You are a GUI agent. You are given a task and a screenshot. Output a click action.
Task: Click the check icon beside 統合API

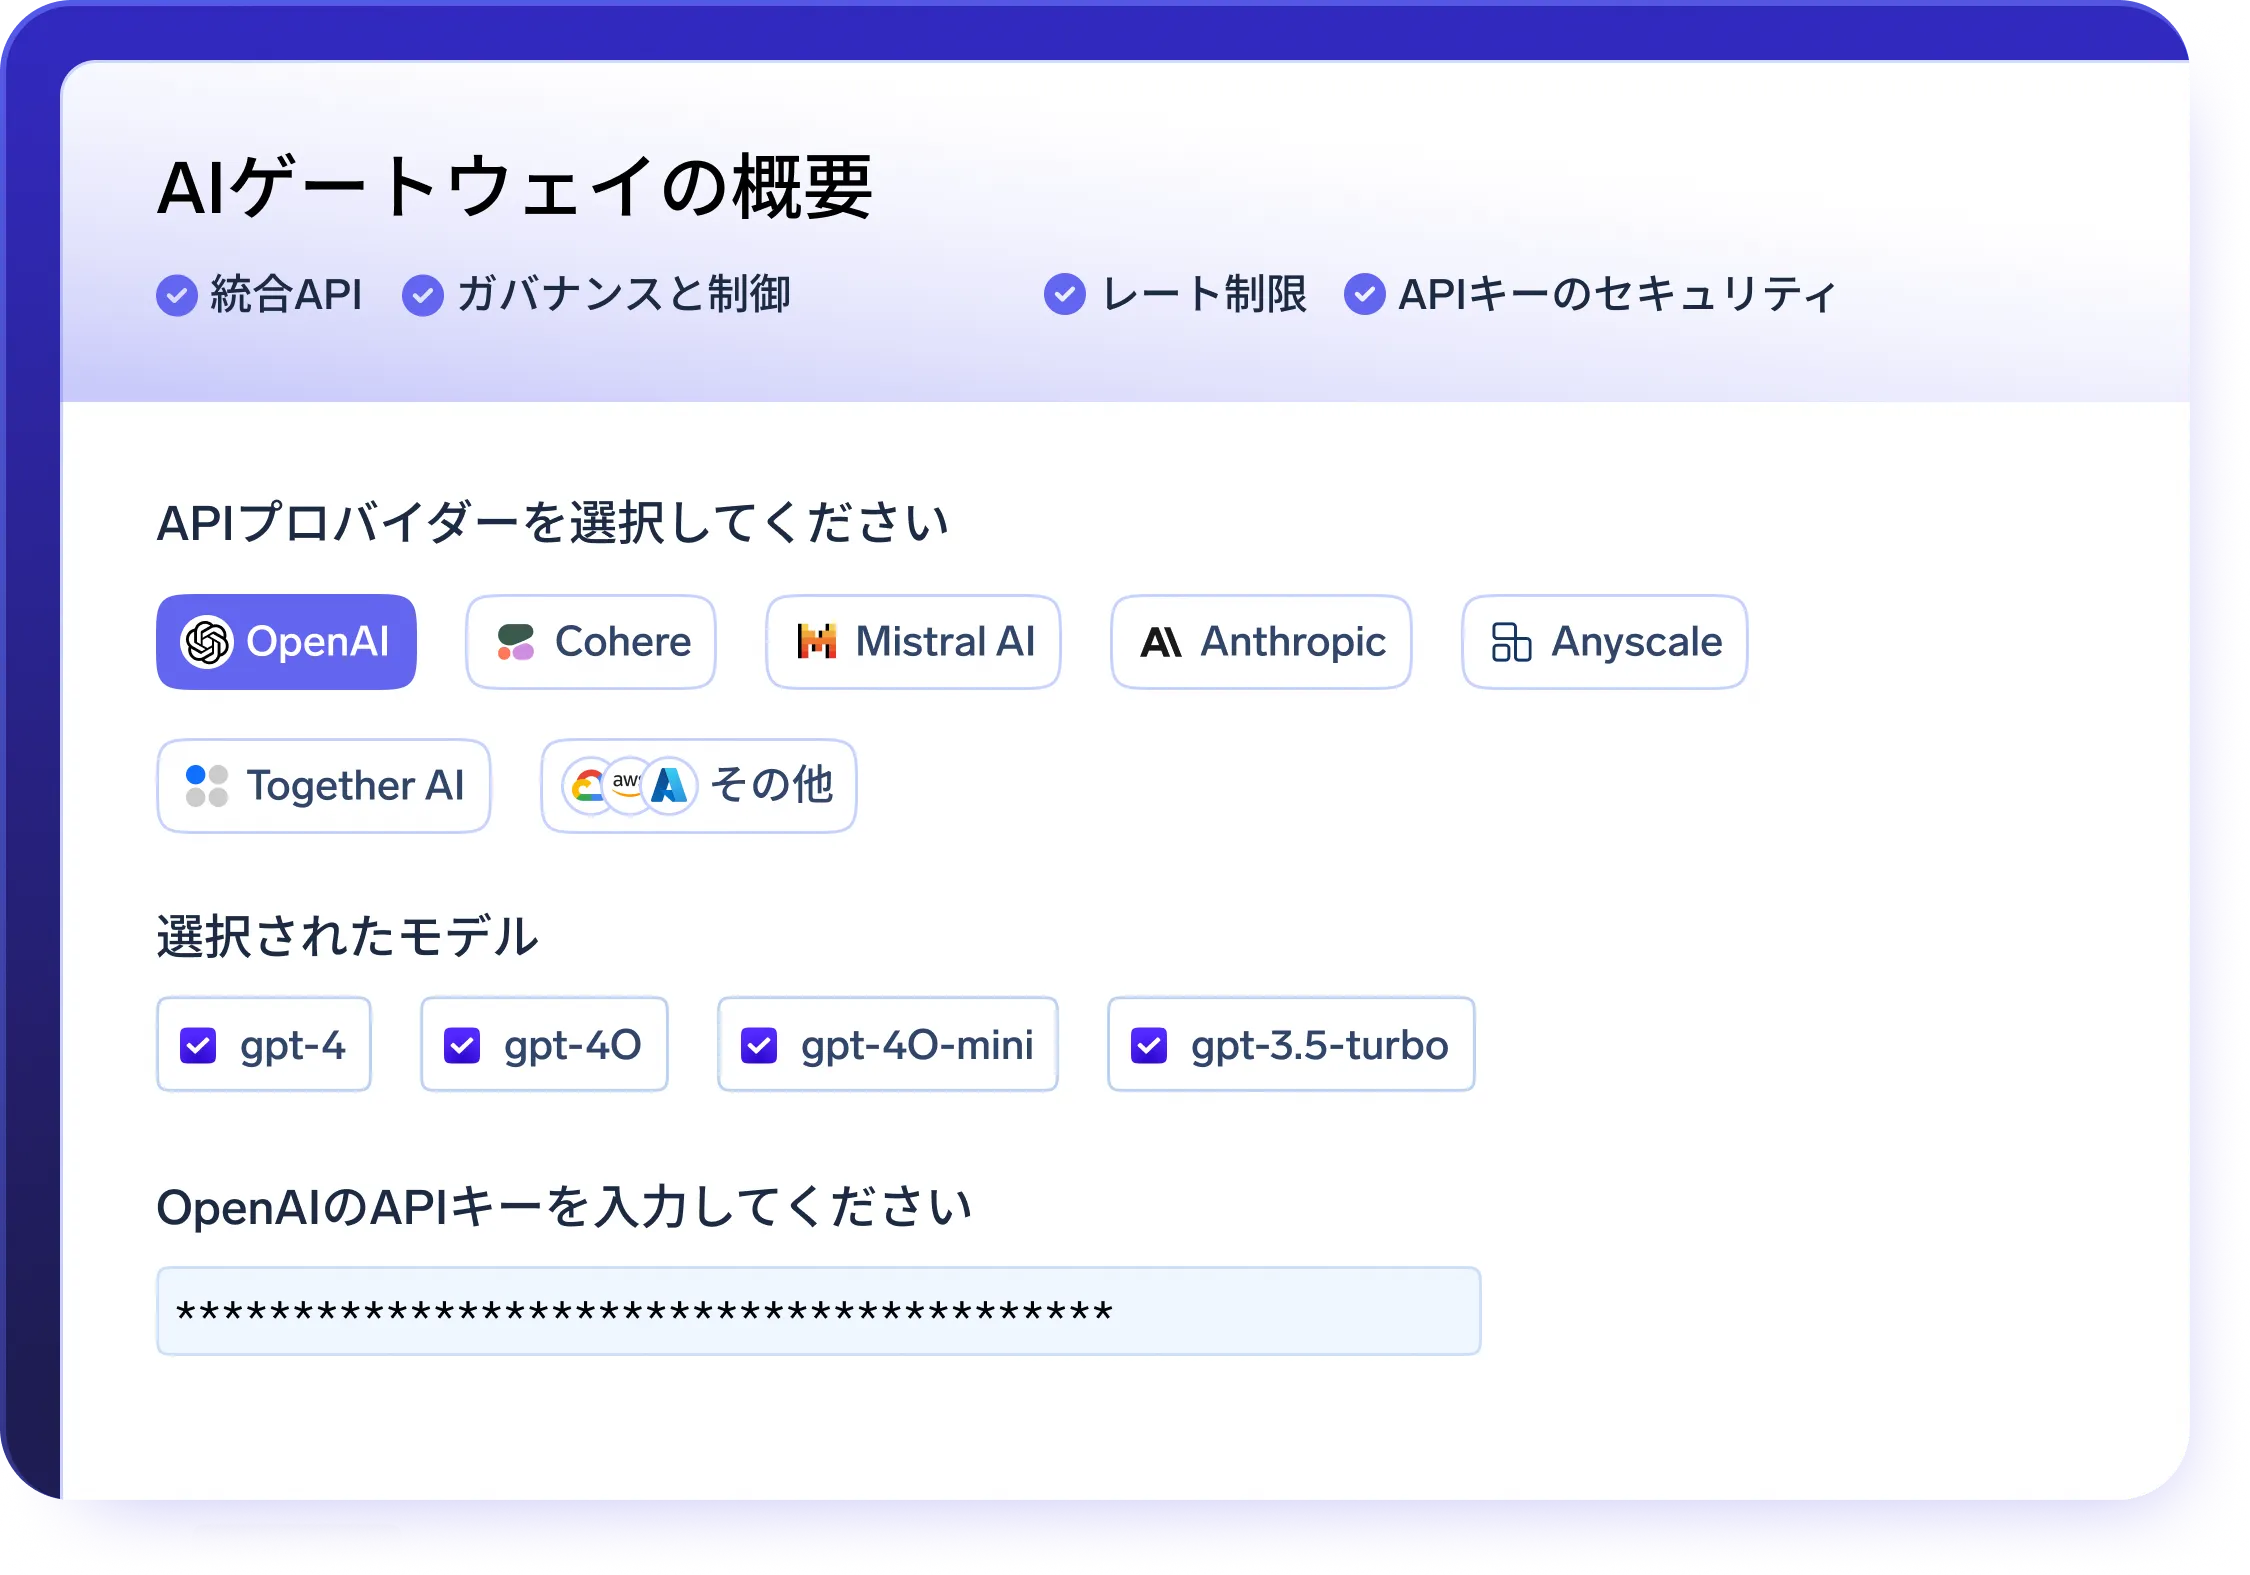pyautogui.click(x=177, y=295)
